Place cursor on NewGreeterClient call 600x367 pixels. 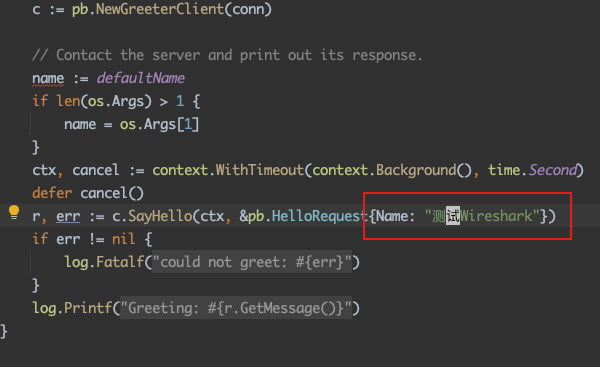pyautogui.click(x=160, y=9)
